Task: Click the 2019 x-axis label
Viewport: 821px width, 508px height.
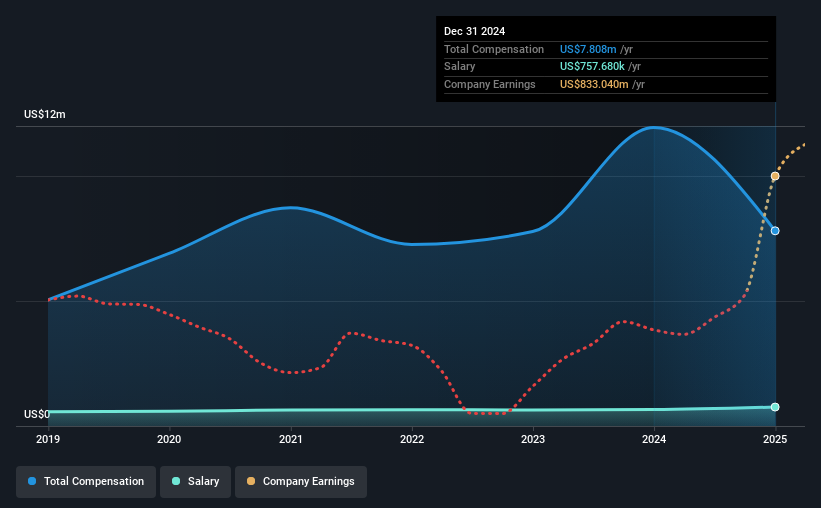Action: [x=48, y=439]
